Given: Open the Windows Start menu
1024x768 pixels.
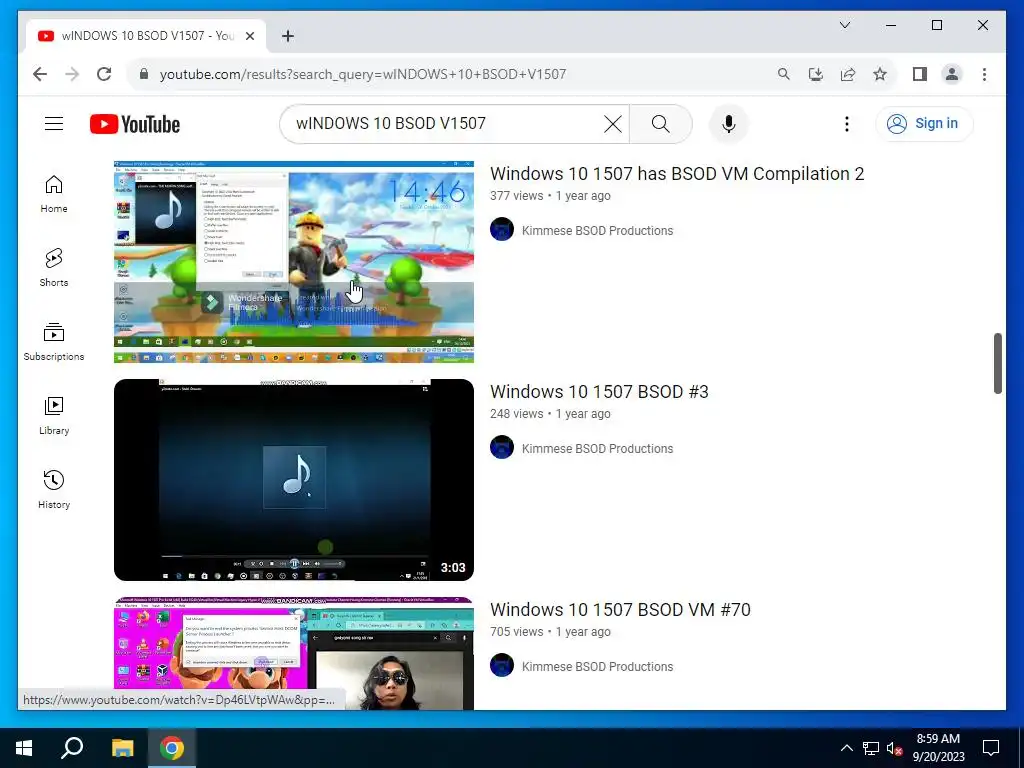Looking at the screenshot, I should (x=24, y=748).
